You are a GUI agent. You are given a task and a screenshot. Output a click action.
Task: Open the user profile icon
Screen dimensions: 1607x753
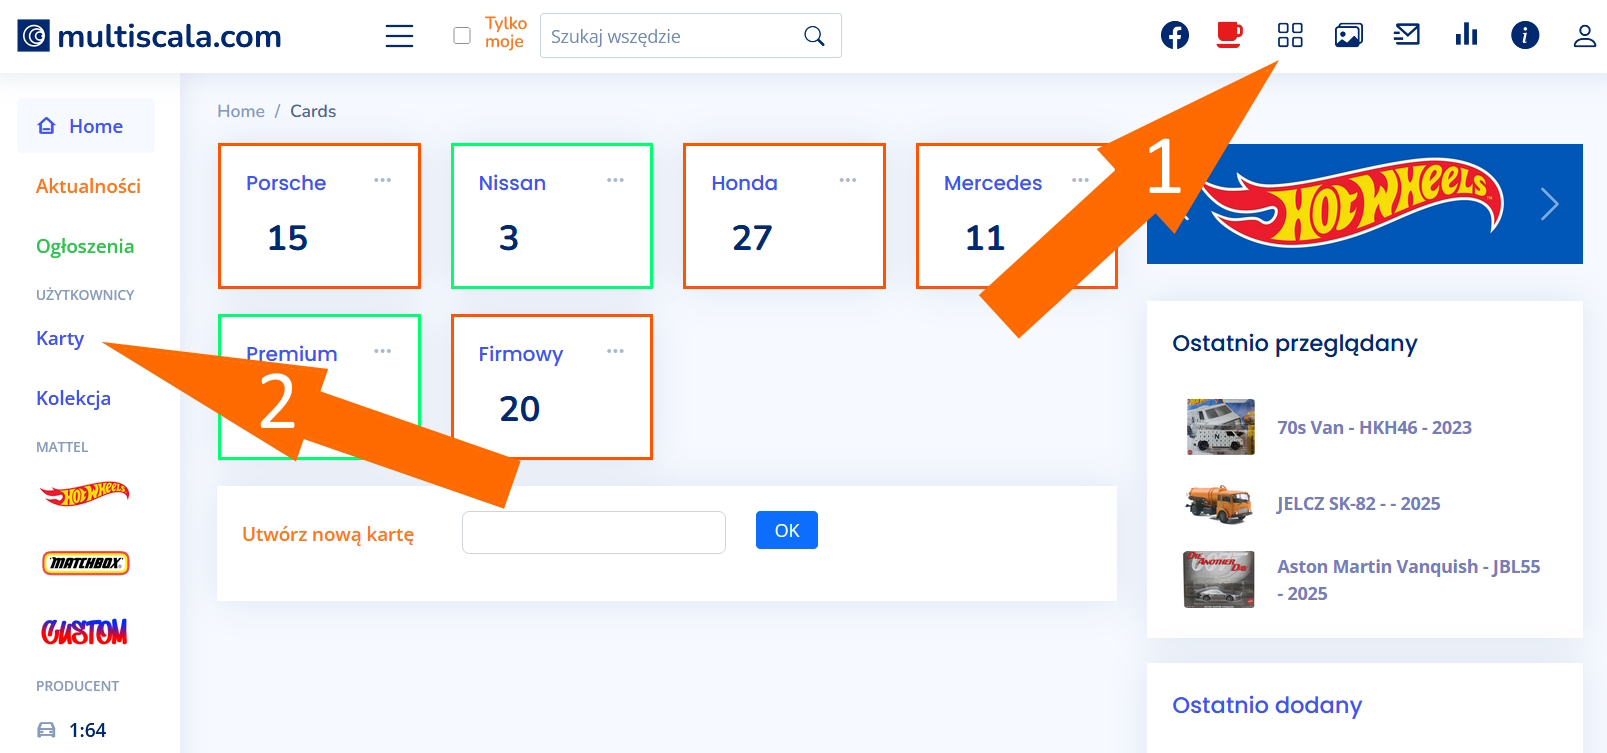click(x=1584, y=36)
